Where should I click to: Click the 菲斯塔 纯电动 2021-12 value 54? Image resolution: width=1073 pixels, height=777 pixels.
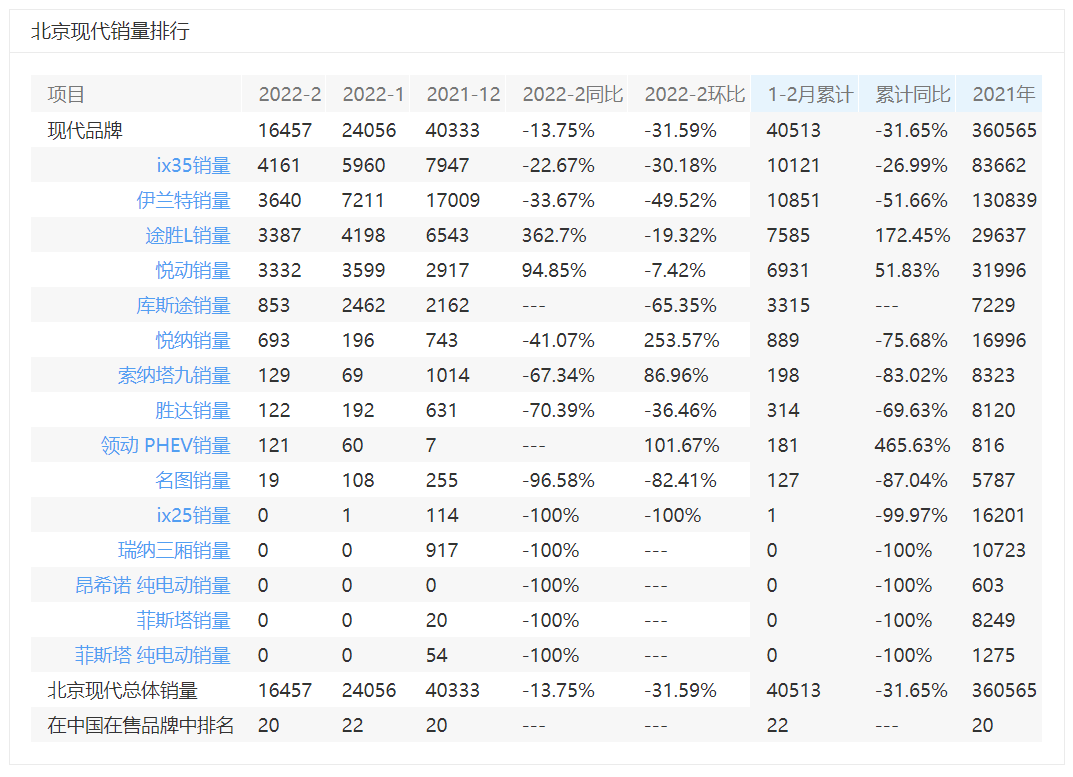[436, 655]
